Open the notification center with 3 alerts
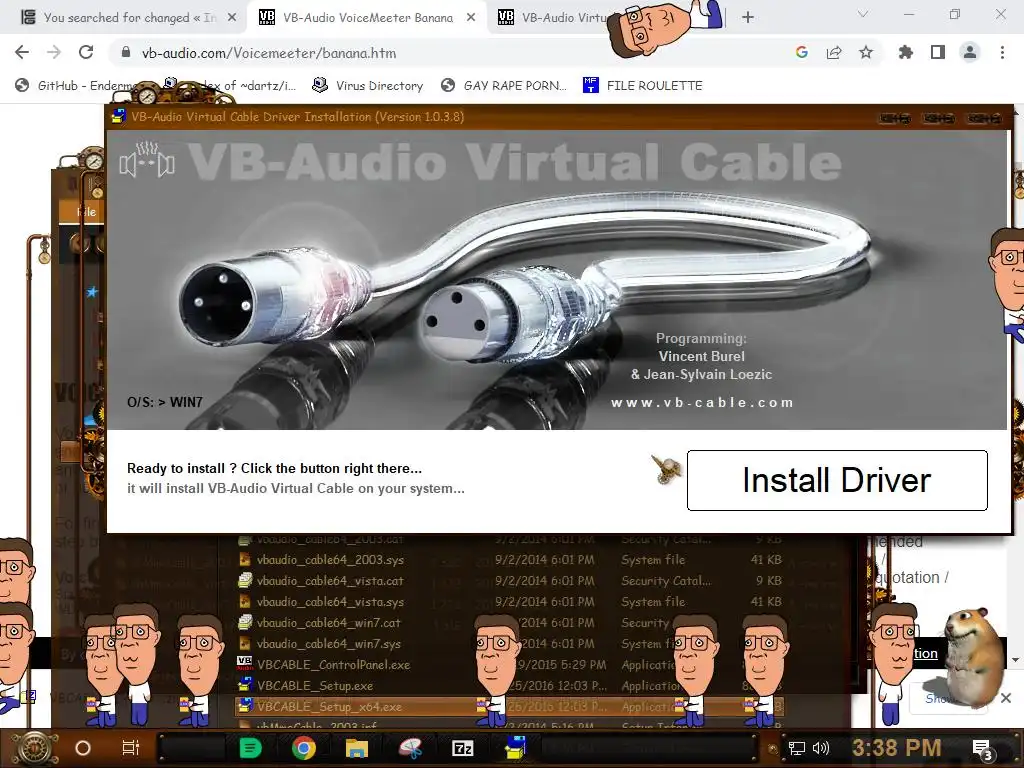The image size is (1024, 768). pyautogui.click(x=982, y=750)
